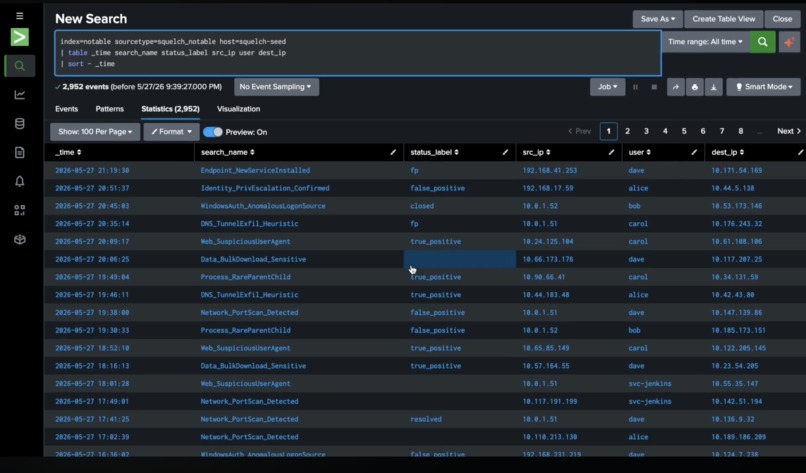The height and width of the screenshot is (473, 806).
Task: Go to results page 8
Action: point(741,132)
